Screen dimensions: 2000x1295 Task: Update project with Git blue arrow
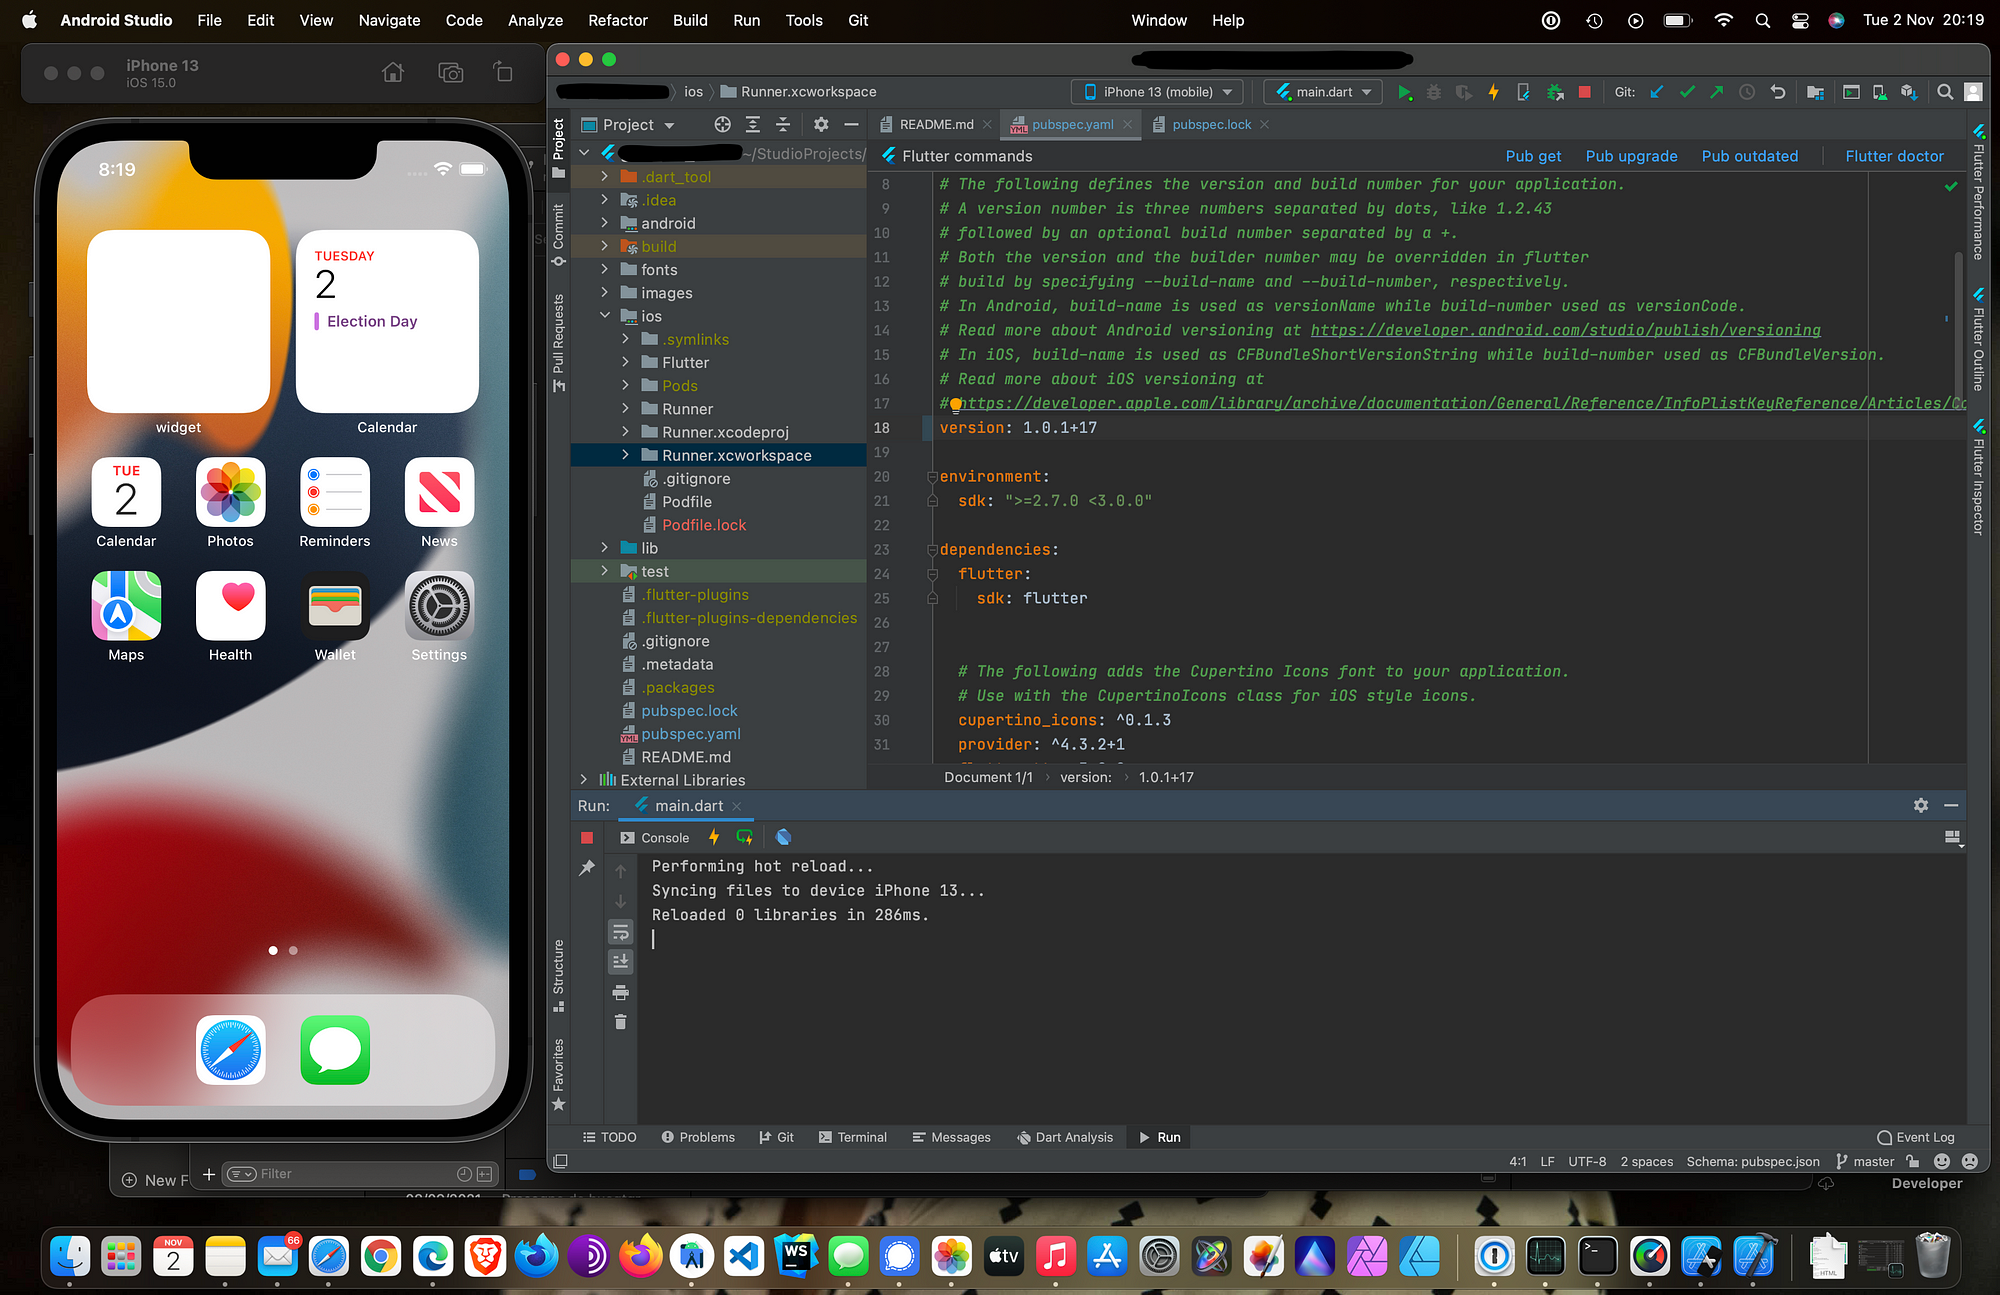click(1656, 92)
